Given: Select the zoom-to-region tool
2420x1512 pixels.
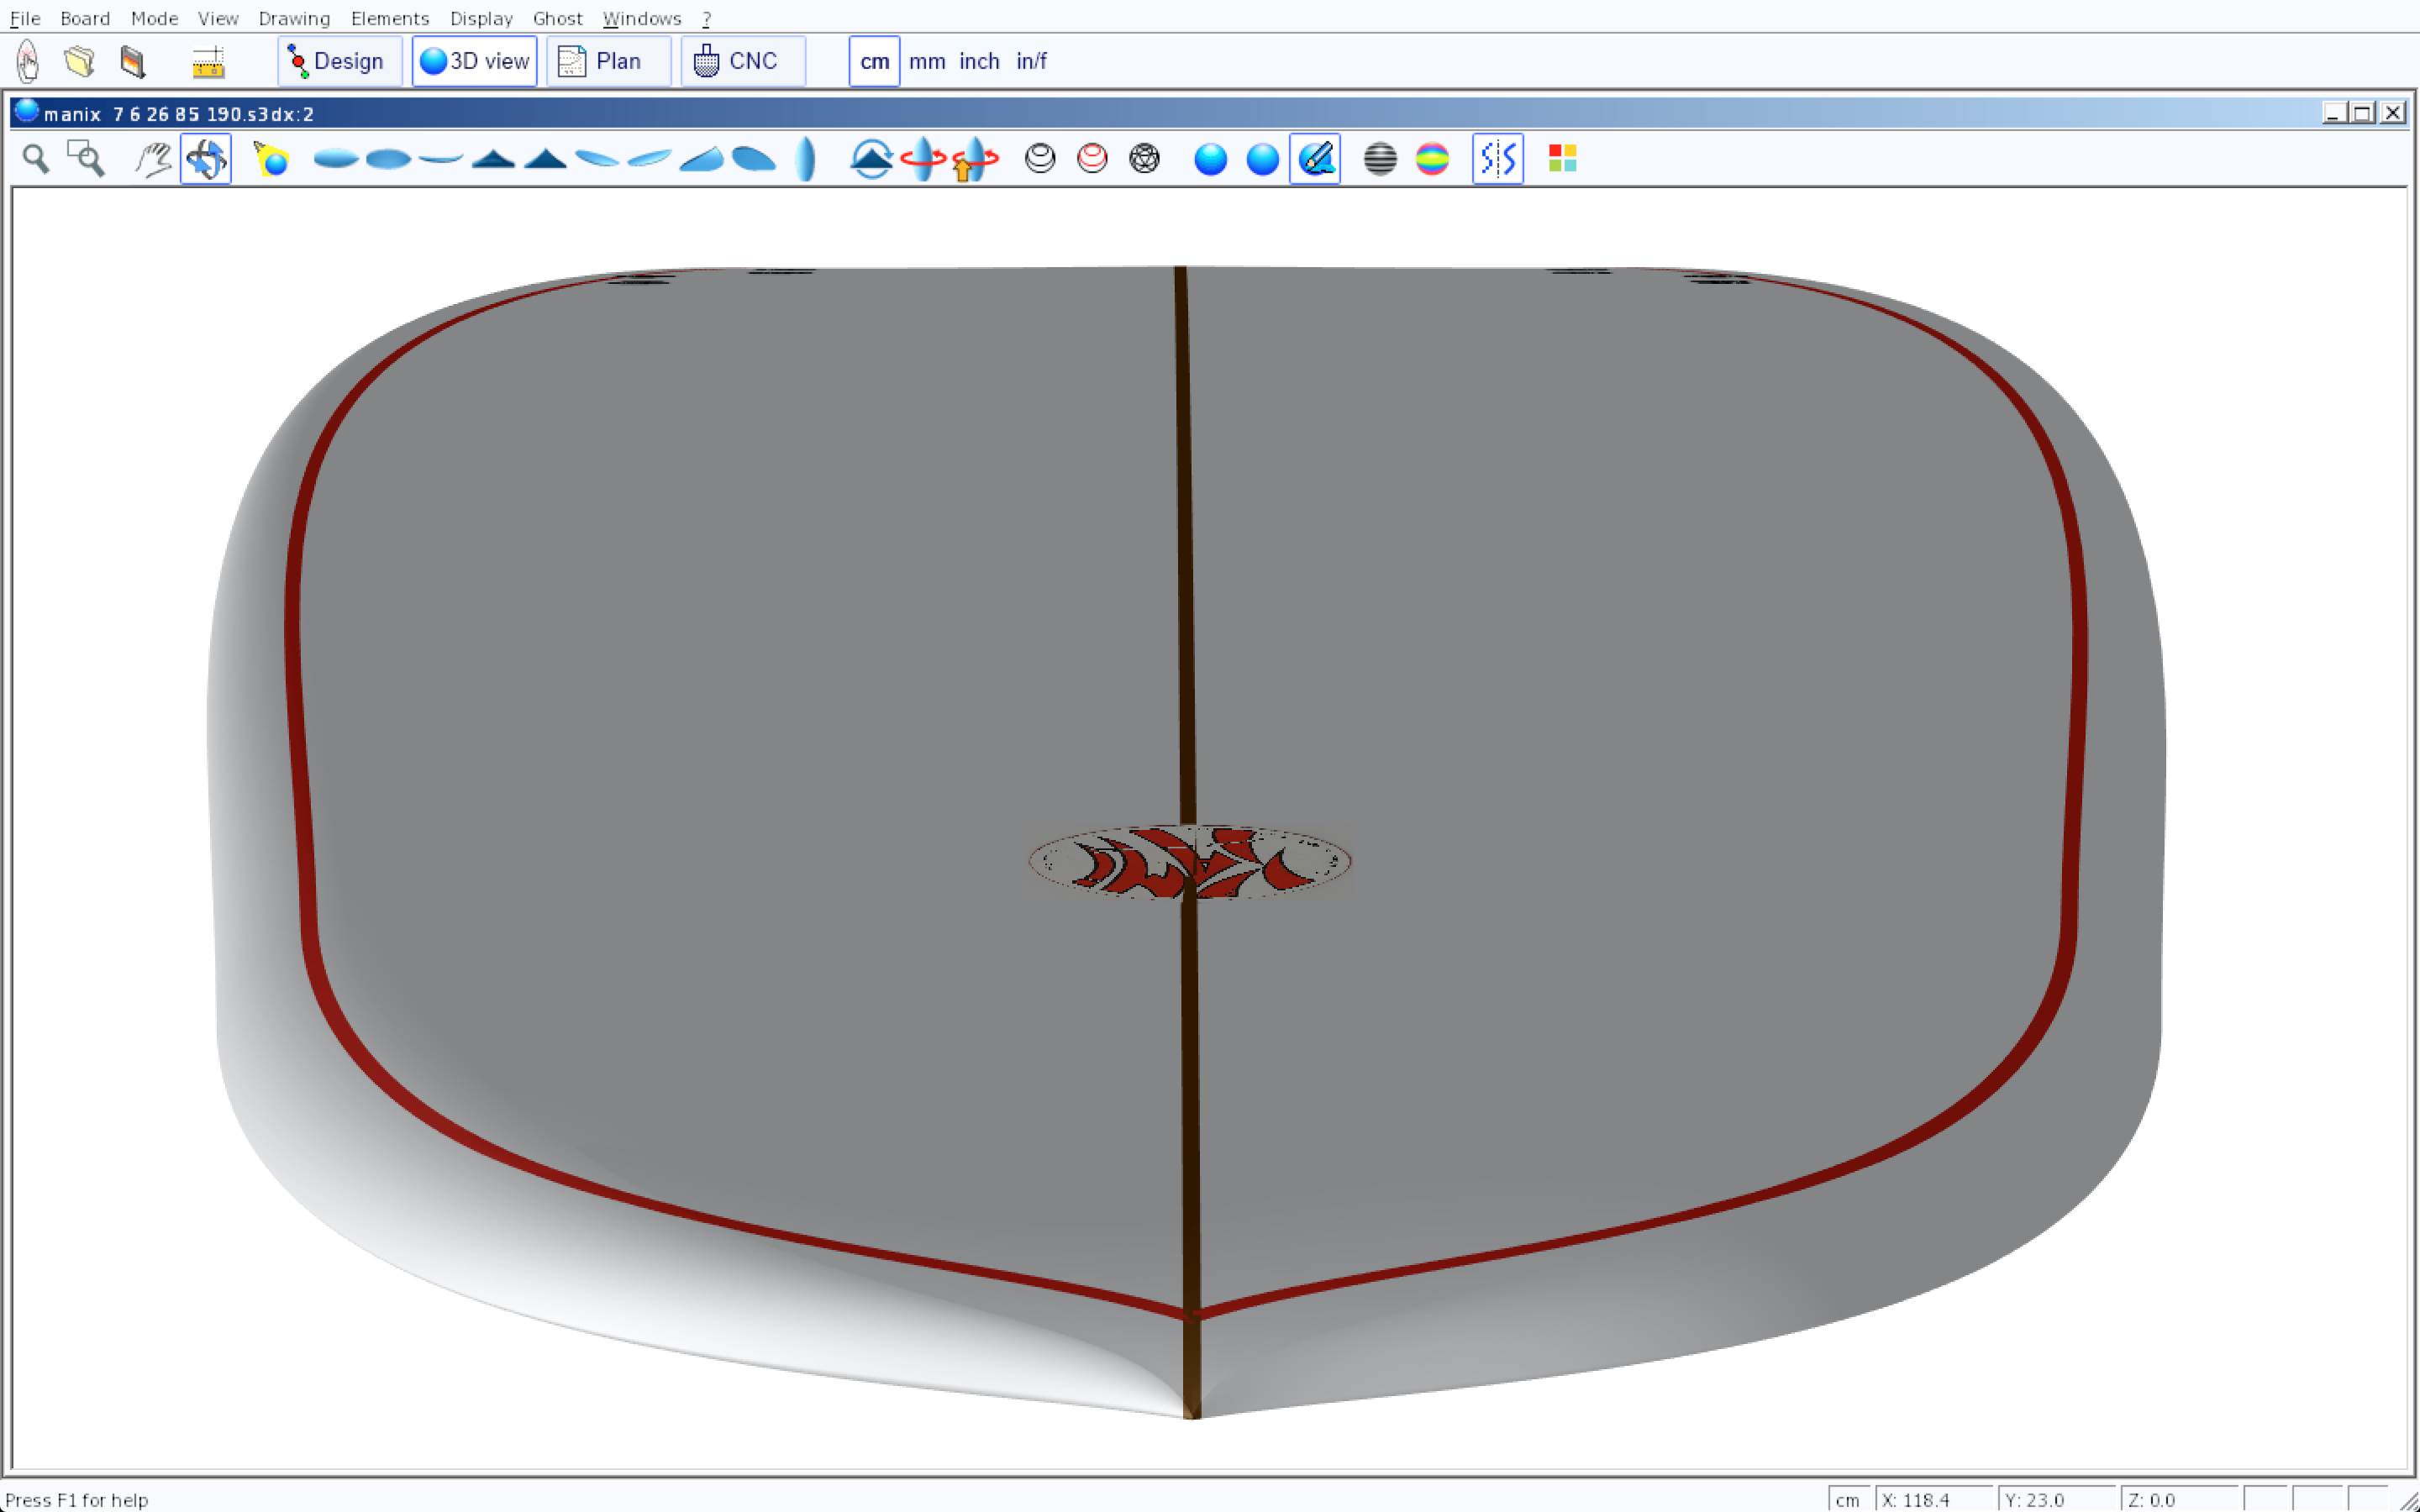Looking at the screenshot, I should 86,159.
